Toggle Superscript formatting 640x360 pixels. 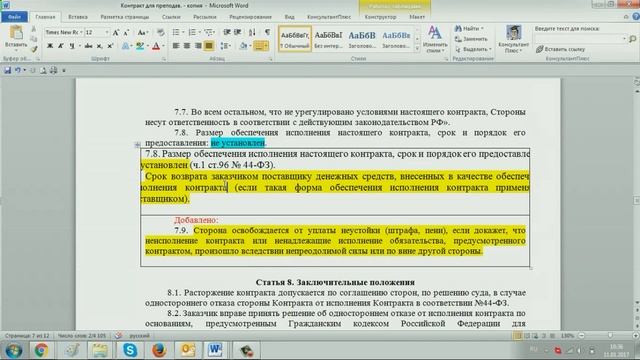pyautogui.click(x=110, y=46)
